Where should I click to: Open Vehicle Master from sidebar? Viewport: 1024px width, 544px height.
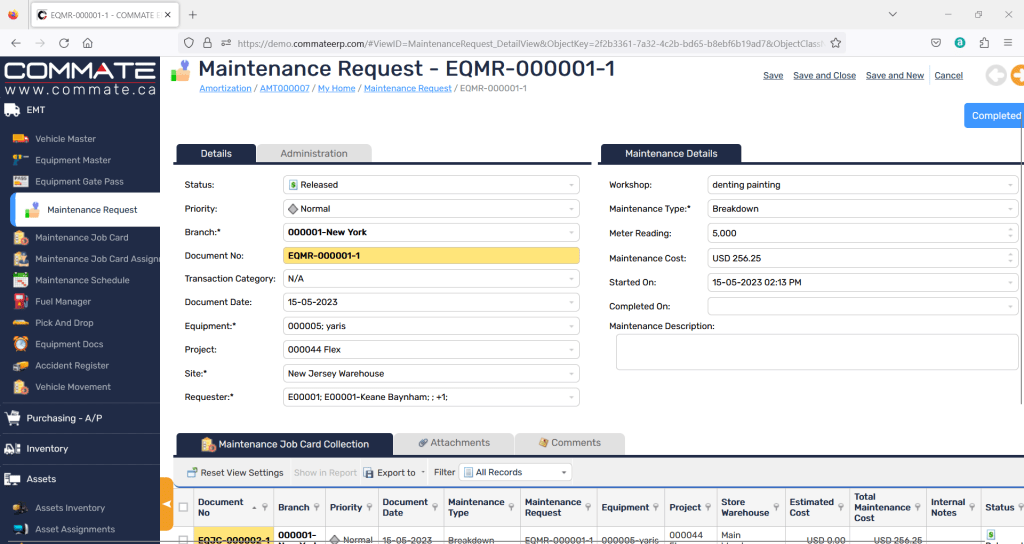pyautogui.click(x=65, y=139)
